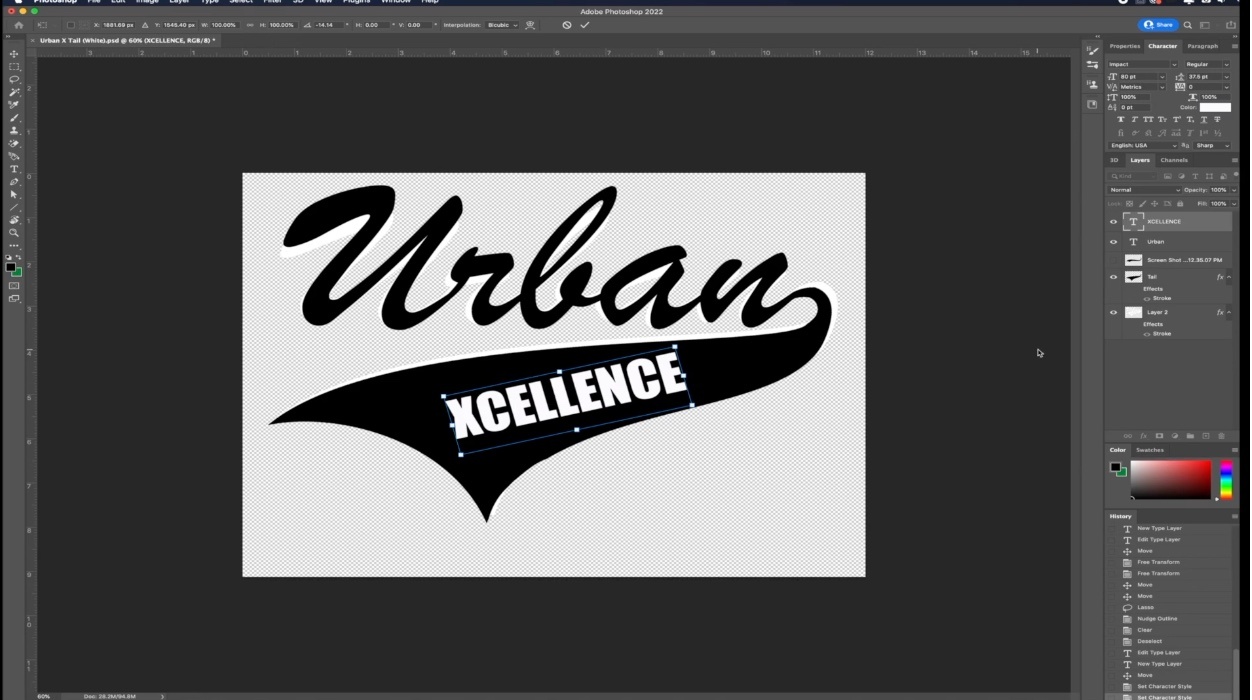Open the Impact font family dropdown
Viewport: 1252px width, 700px height.
1144,64
